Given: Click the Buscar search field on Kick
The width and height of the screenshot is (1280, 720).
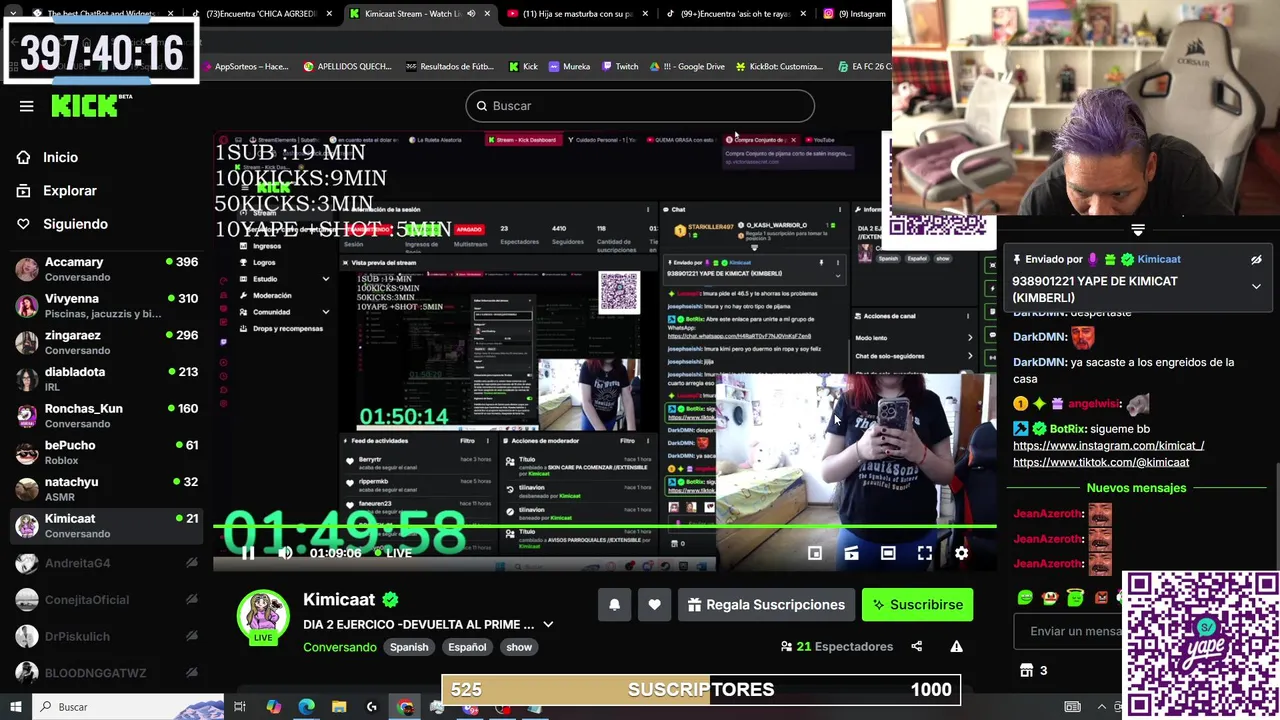Looking at the screenshot, I should (x=640, y=106).
